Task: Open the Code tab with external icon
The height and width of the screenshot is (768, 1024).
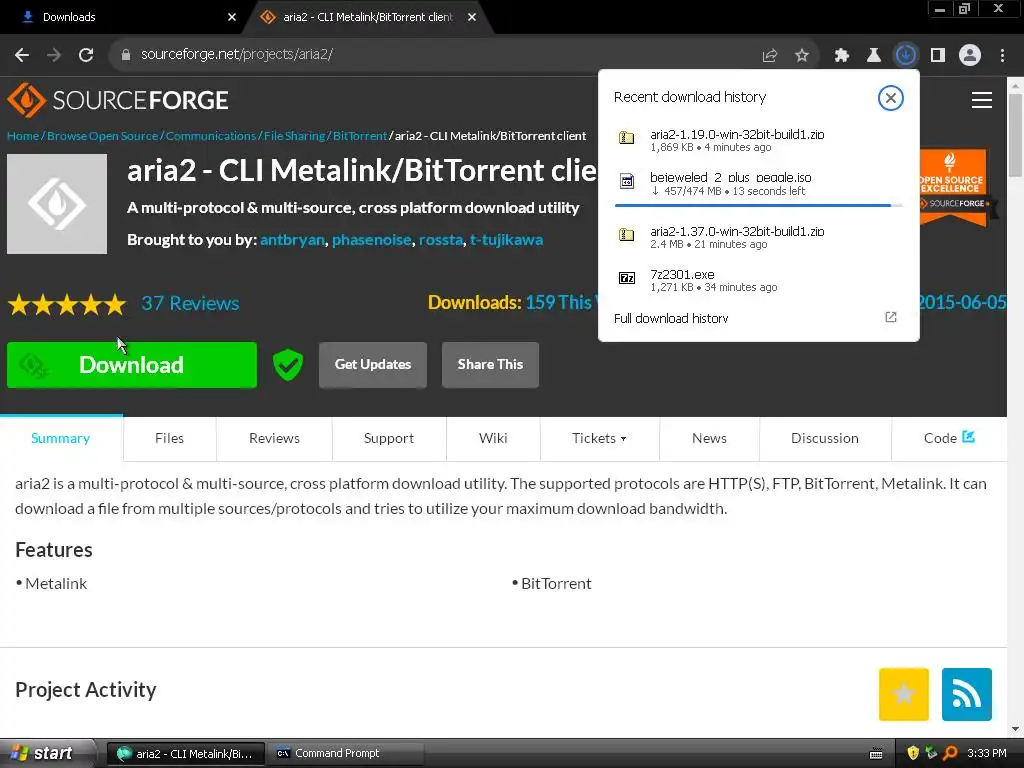Action: [949, 438]
